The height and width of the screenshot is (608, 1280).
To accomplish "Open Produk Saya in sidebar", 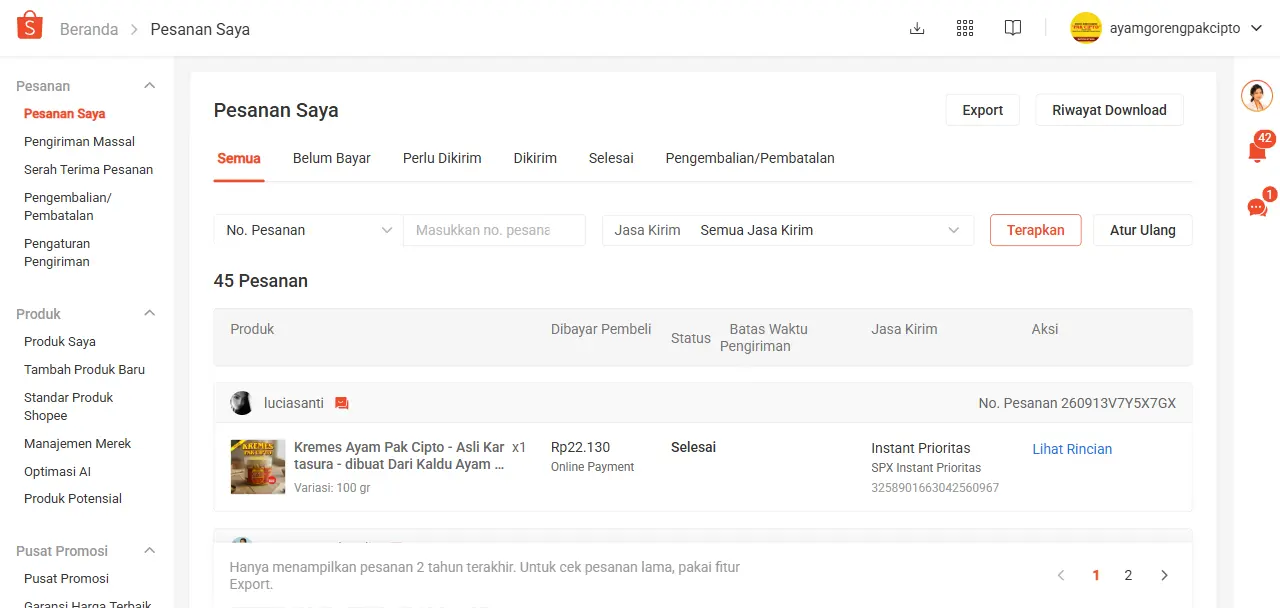I will tap(60, 342).
